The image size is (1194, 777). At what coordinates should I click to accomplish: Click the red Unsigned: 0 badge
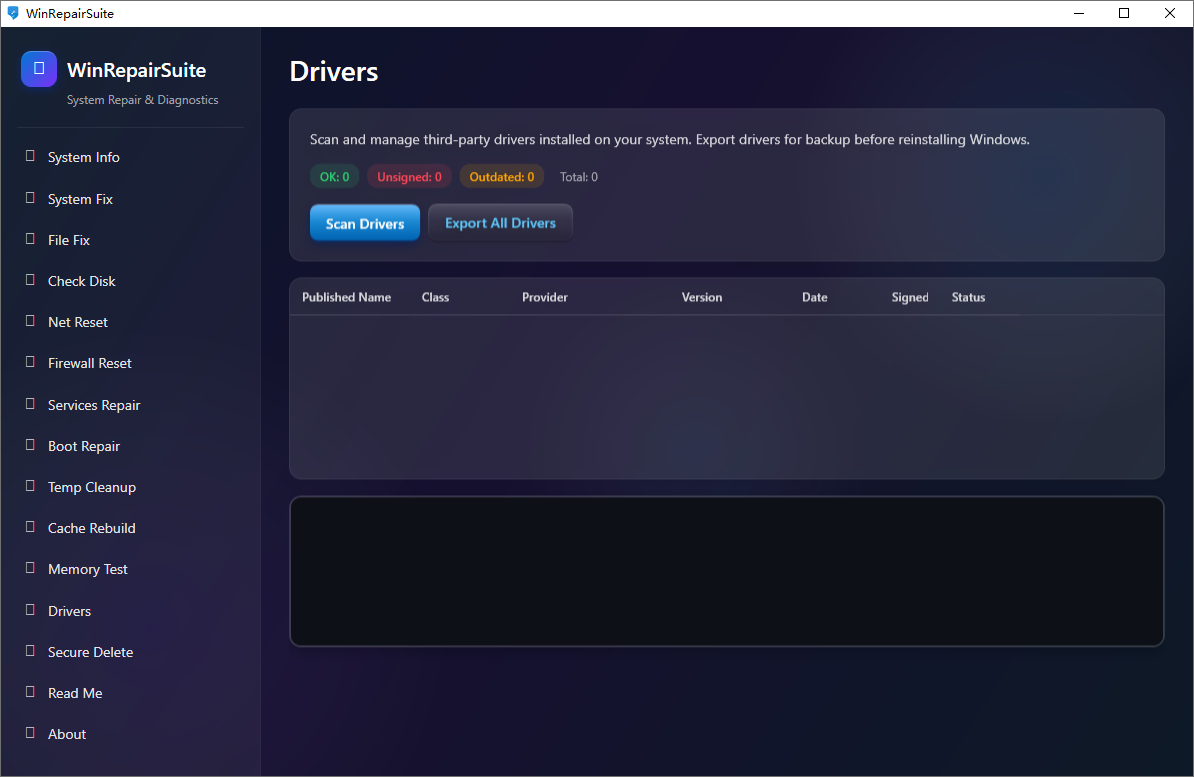409,177
